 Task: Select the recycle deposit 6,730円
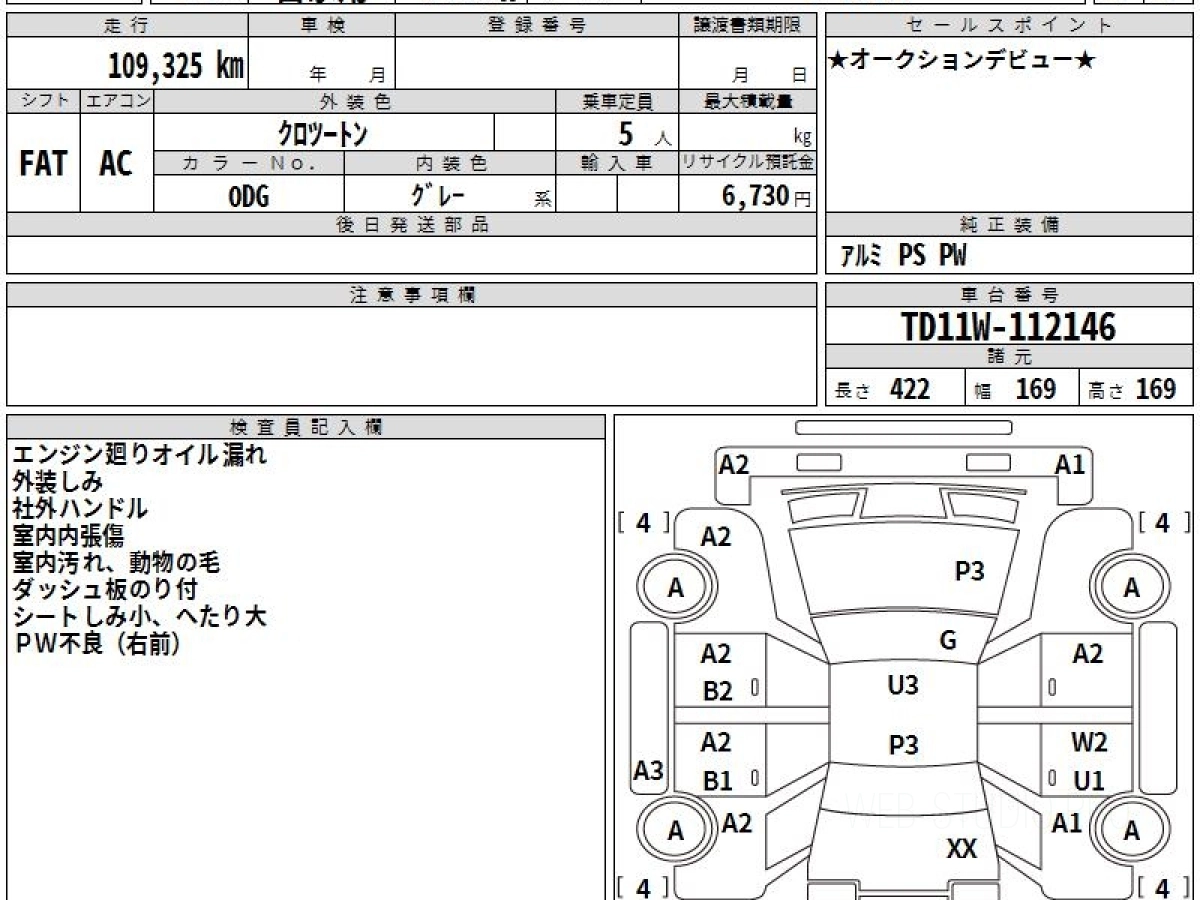766,196
